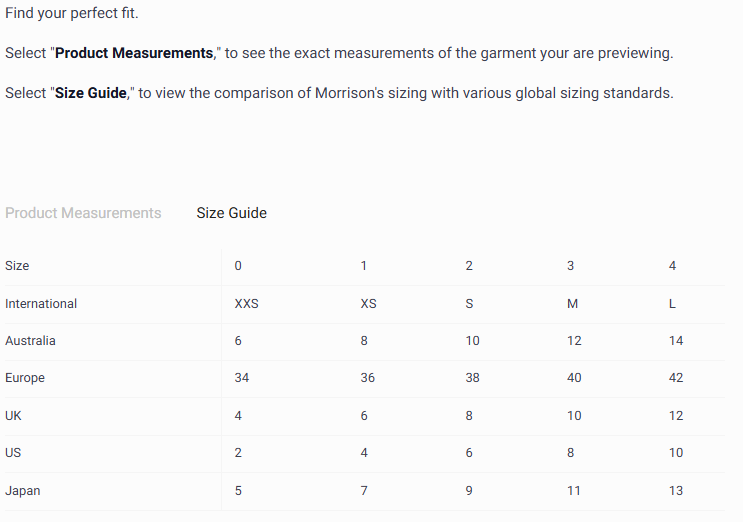Select the M international size cell
This screenshot has height=522, width=743.
[x=572, y=304]
